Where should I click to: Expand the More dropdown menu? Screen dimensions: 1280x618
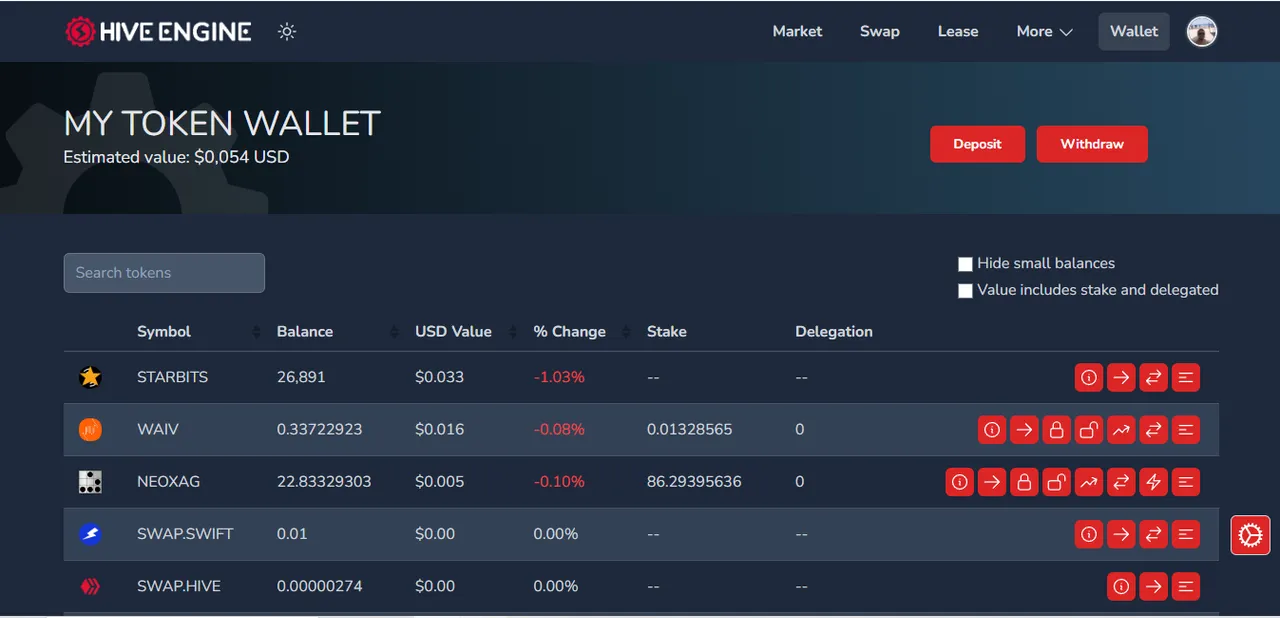[1045, 32]
